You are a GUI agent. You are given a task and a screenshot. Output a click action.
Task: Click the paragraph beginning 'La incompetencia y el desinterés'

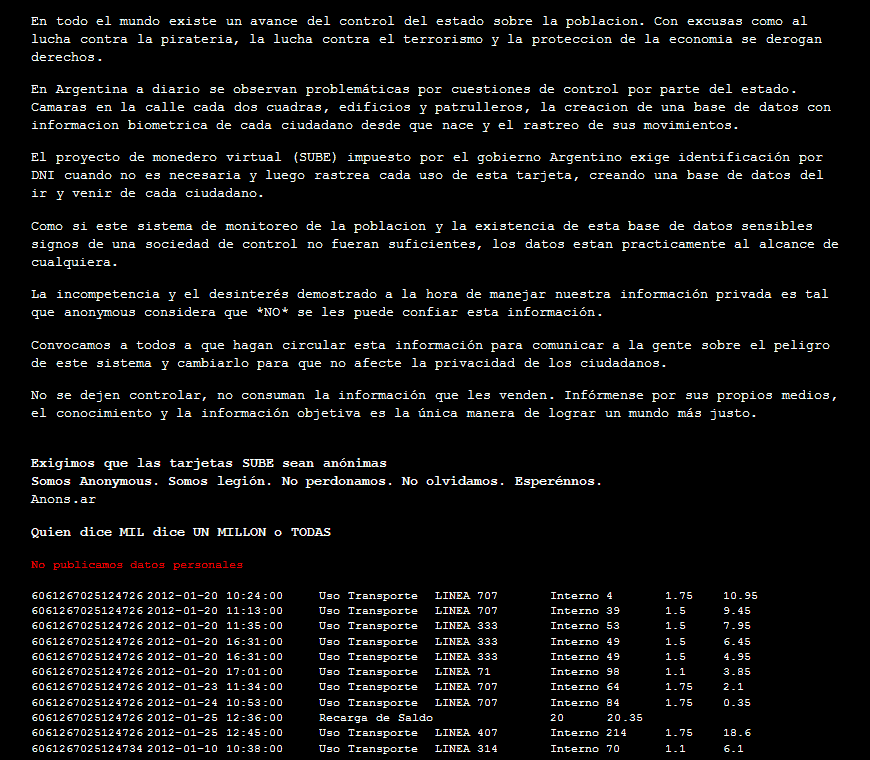429,303
